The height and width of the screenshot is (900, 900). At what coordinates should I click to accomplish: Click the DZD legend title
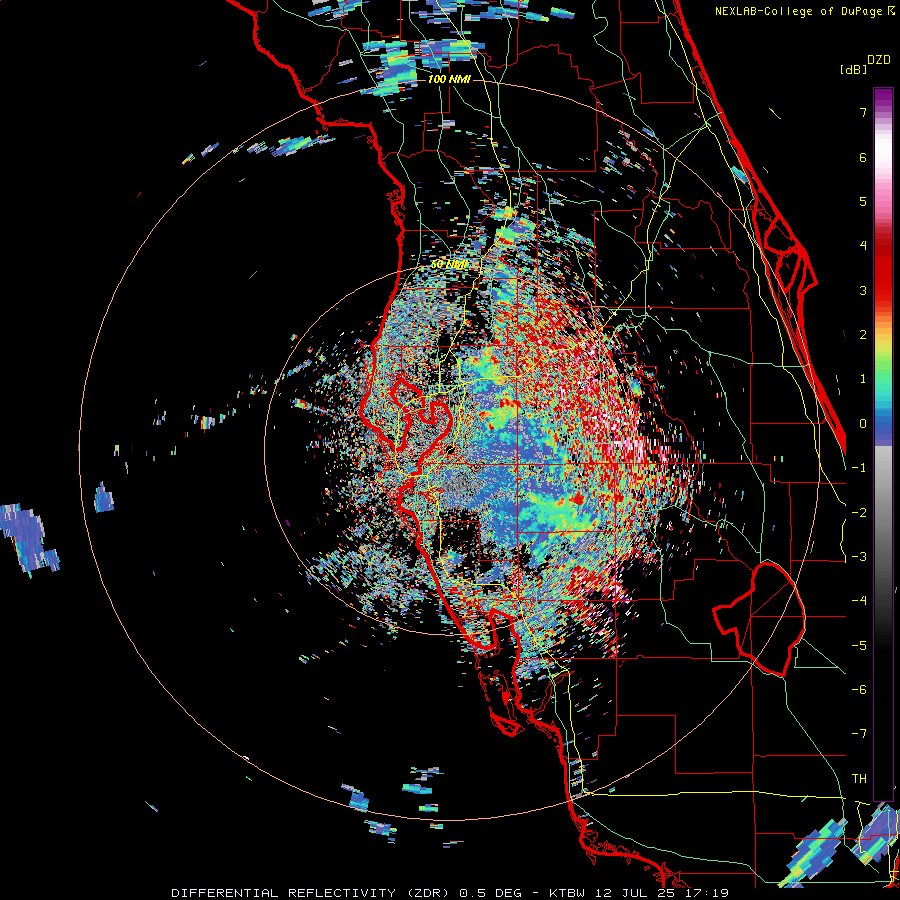pyautogui.click(x=879, y=60)
